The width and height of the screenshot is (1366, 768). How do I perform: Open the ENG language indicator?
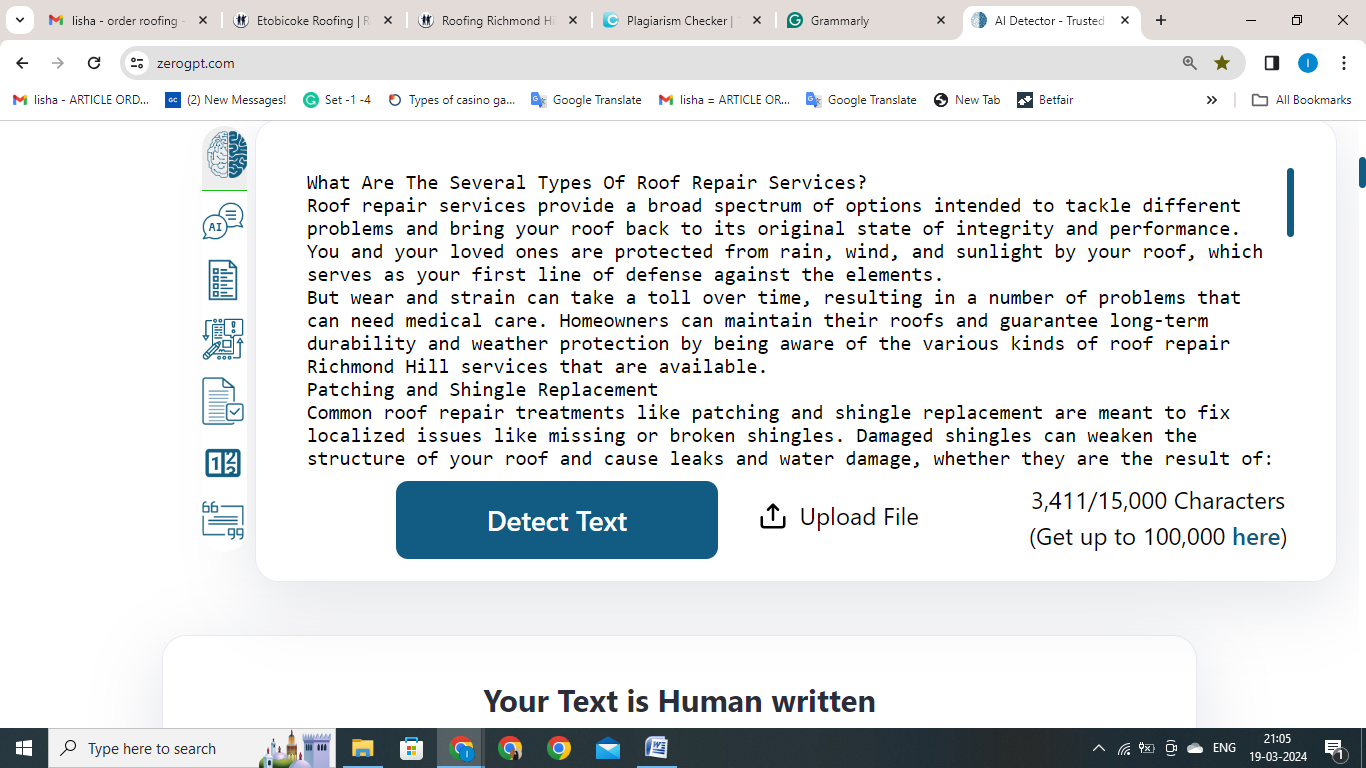pos(1224,748)
